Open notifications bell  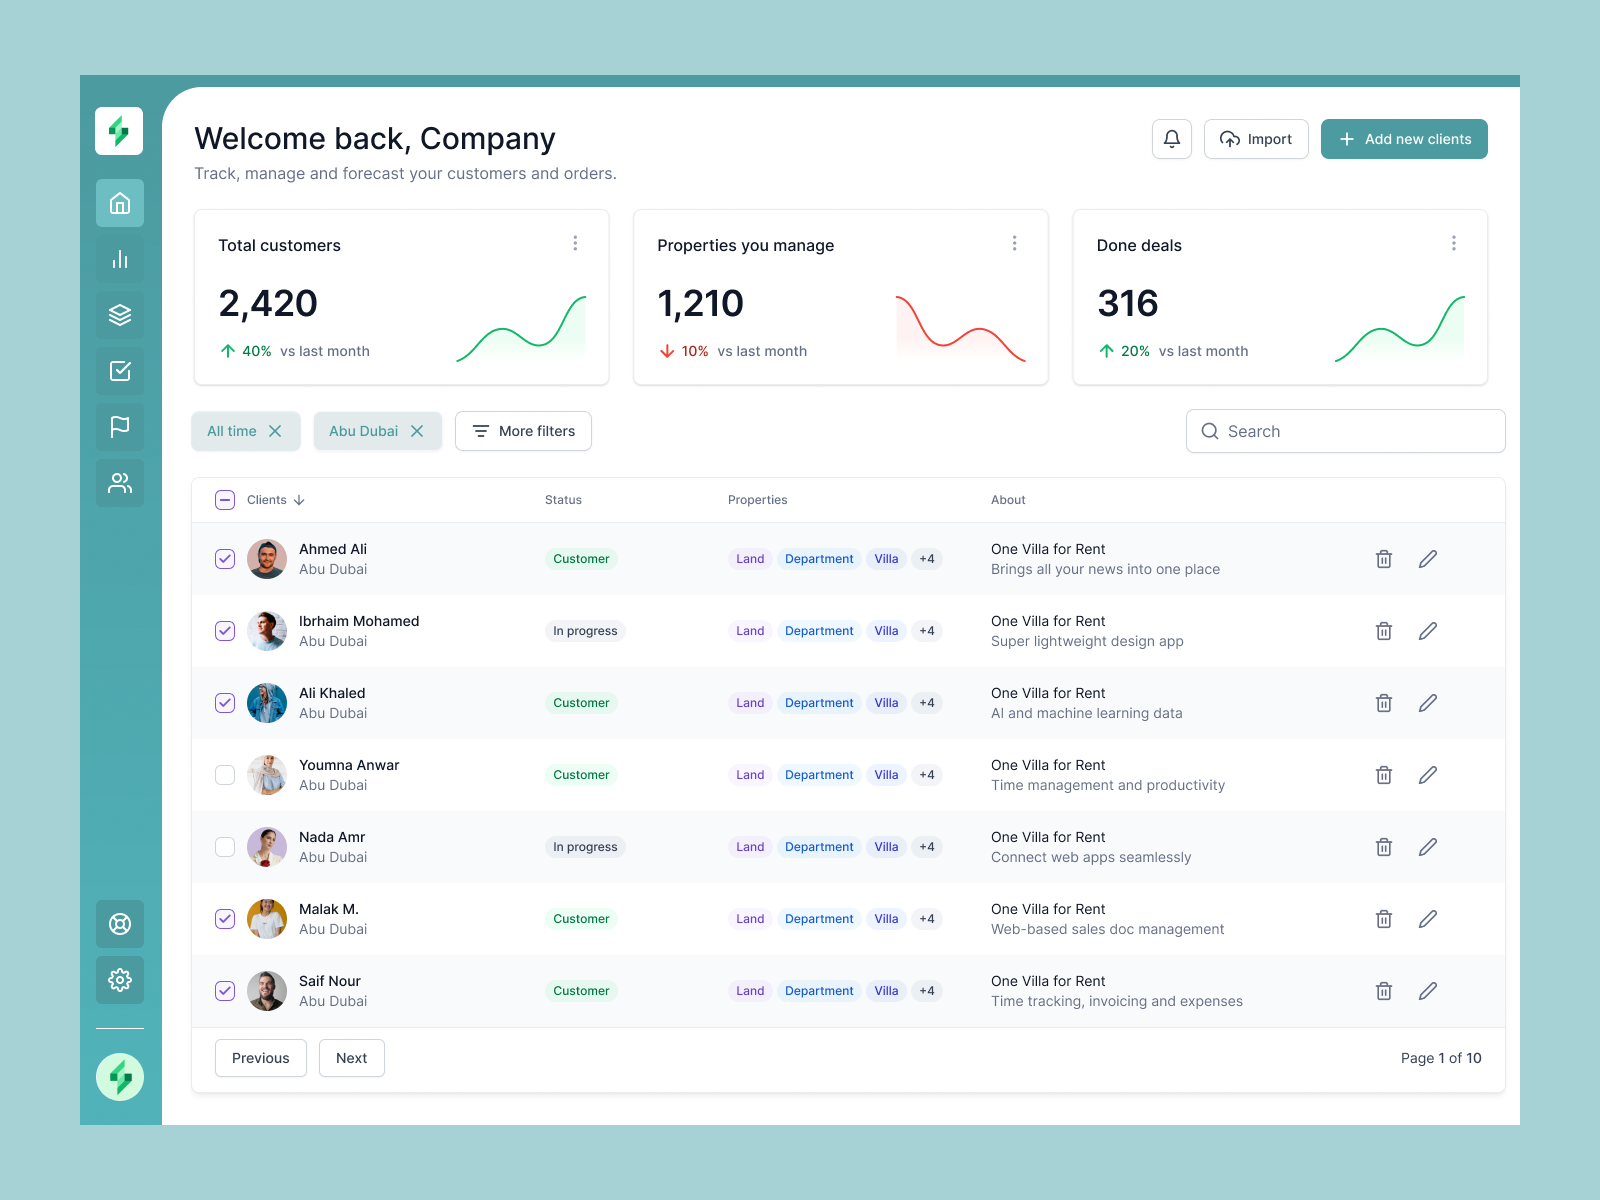tap(1171, 138)
